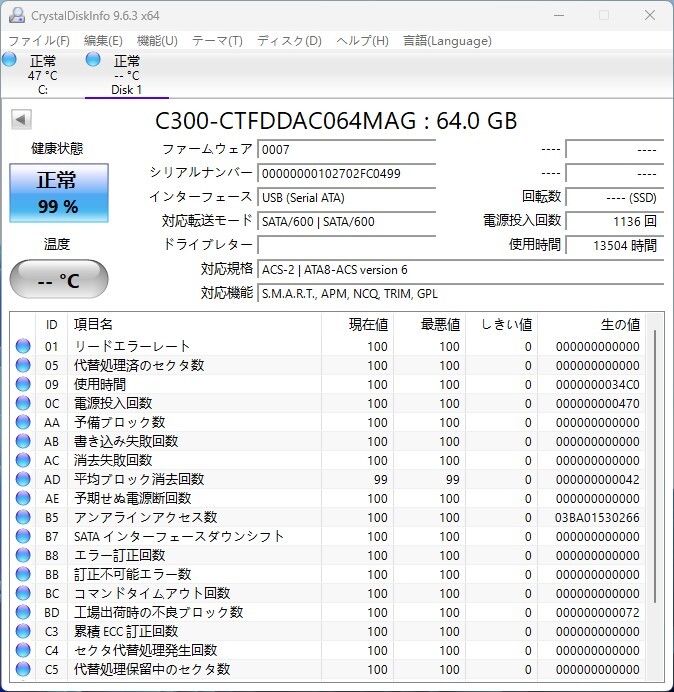Click status orb for リードエラーレート row

pos(23,346)
